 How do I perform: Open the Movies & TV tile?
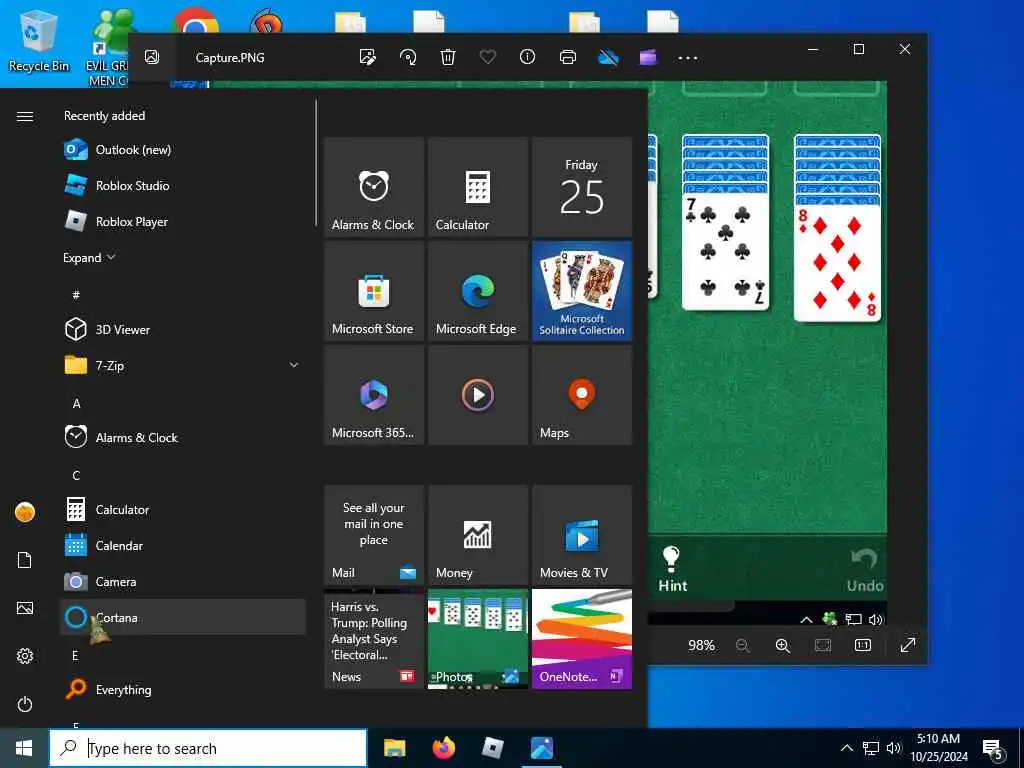pyautogui.click(x=582, y=535)
